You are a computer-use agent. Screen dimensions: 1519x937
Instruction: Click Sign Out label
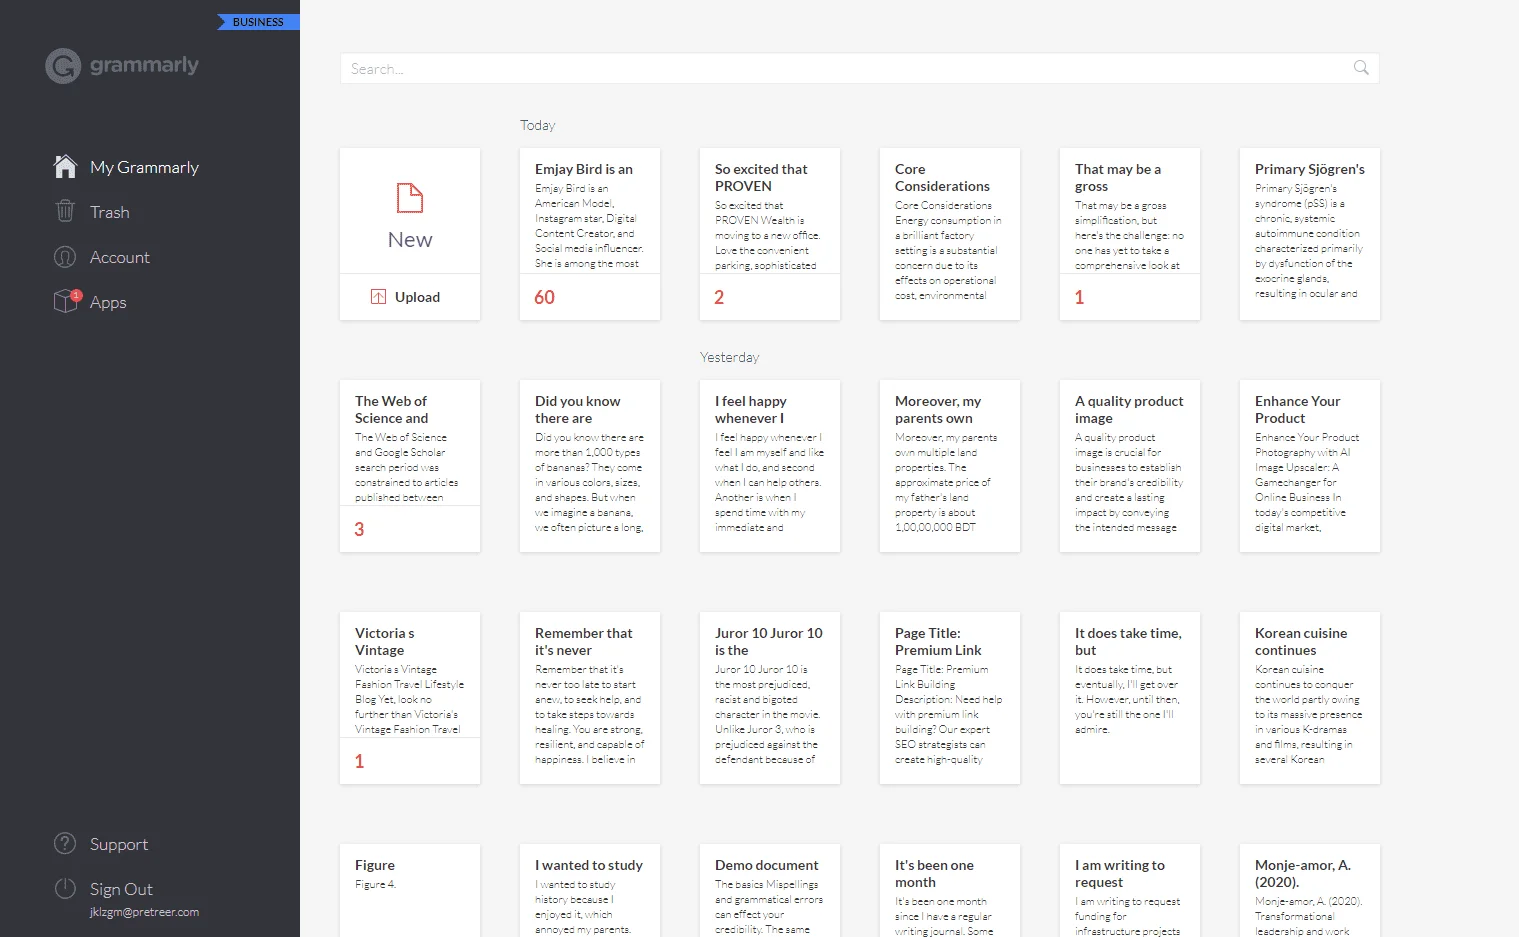[x=121, y=889]
